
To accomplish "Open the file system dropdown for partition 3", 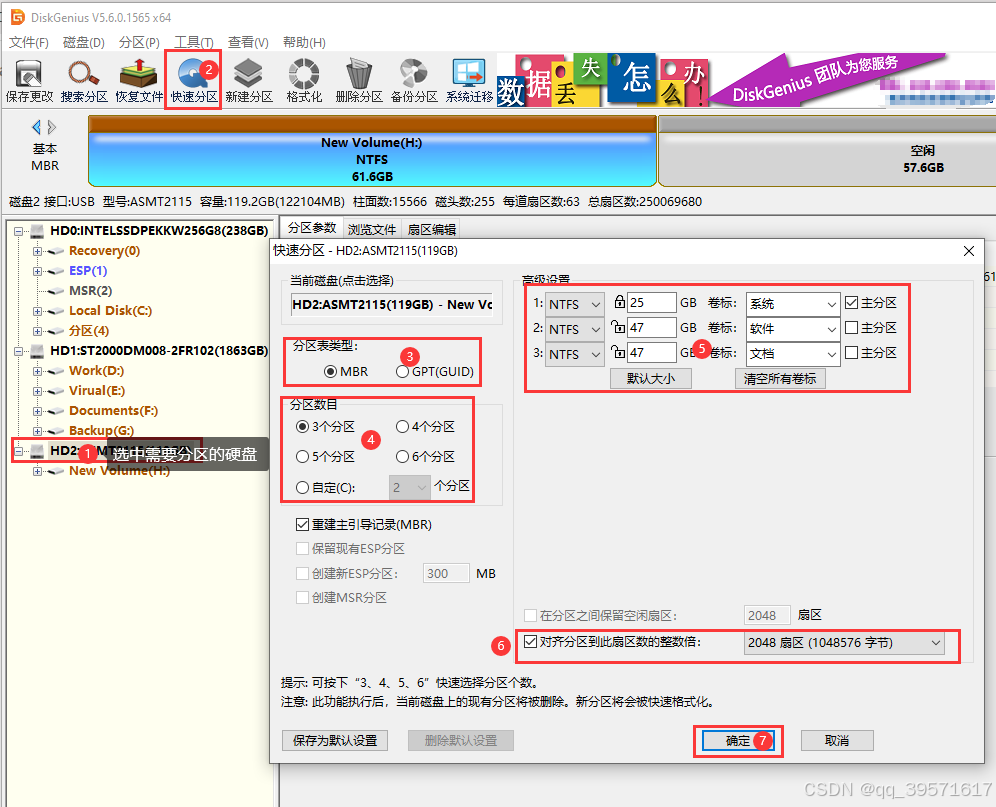I will (575, 354).
